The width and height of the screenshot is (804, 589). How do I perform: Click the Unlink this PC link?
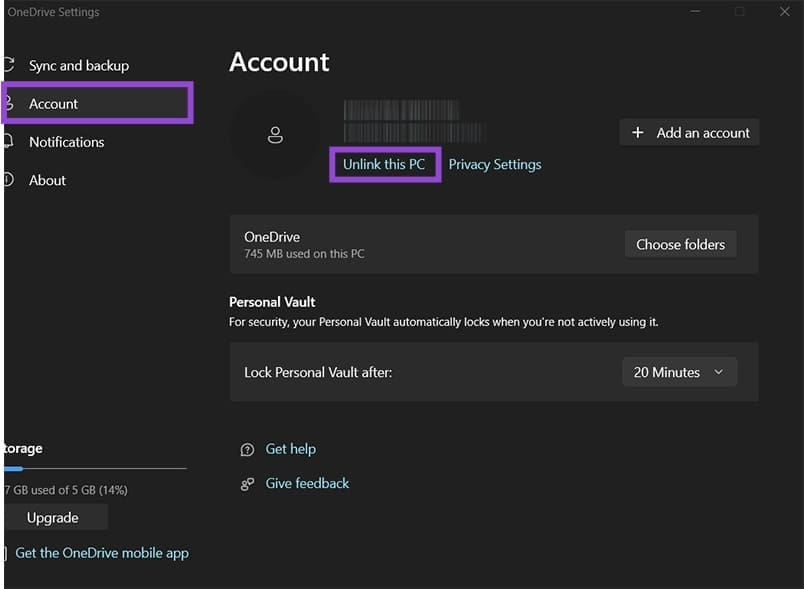click(x=384, y=164)
